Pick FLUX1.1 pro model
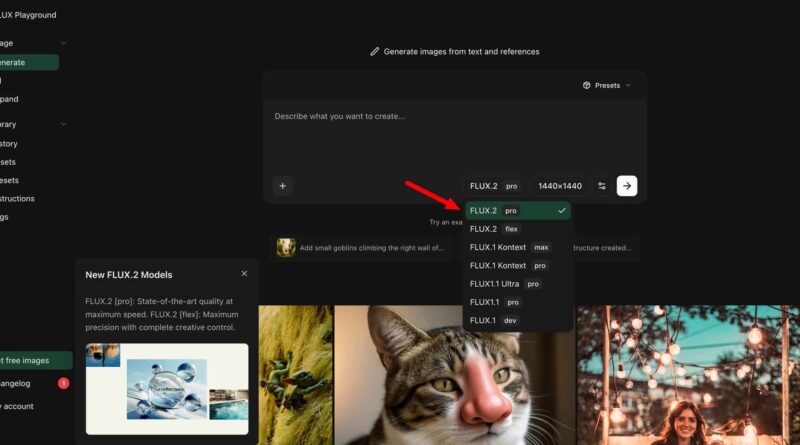 (x=517, y=302)
